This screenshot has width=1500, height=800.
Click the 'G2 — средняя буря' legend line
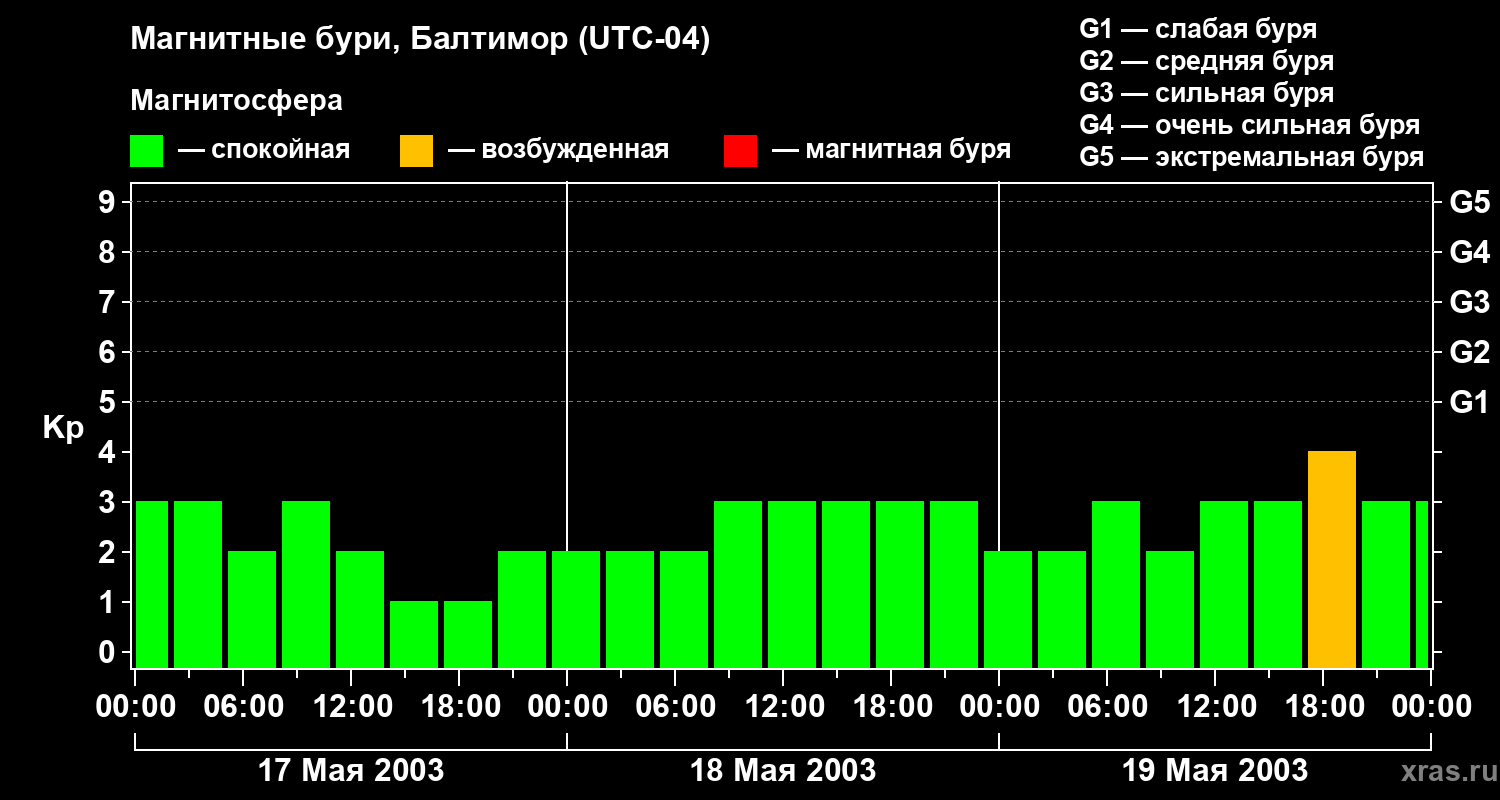coord(1206,61)
